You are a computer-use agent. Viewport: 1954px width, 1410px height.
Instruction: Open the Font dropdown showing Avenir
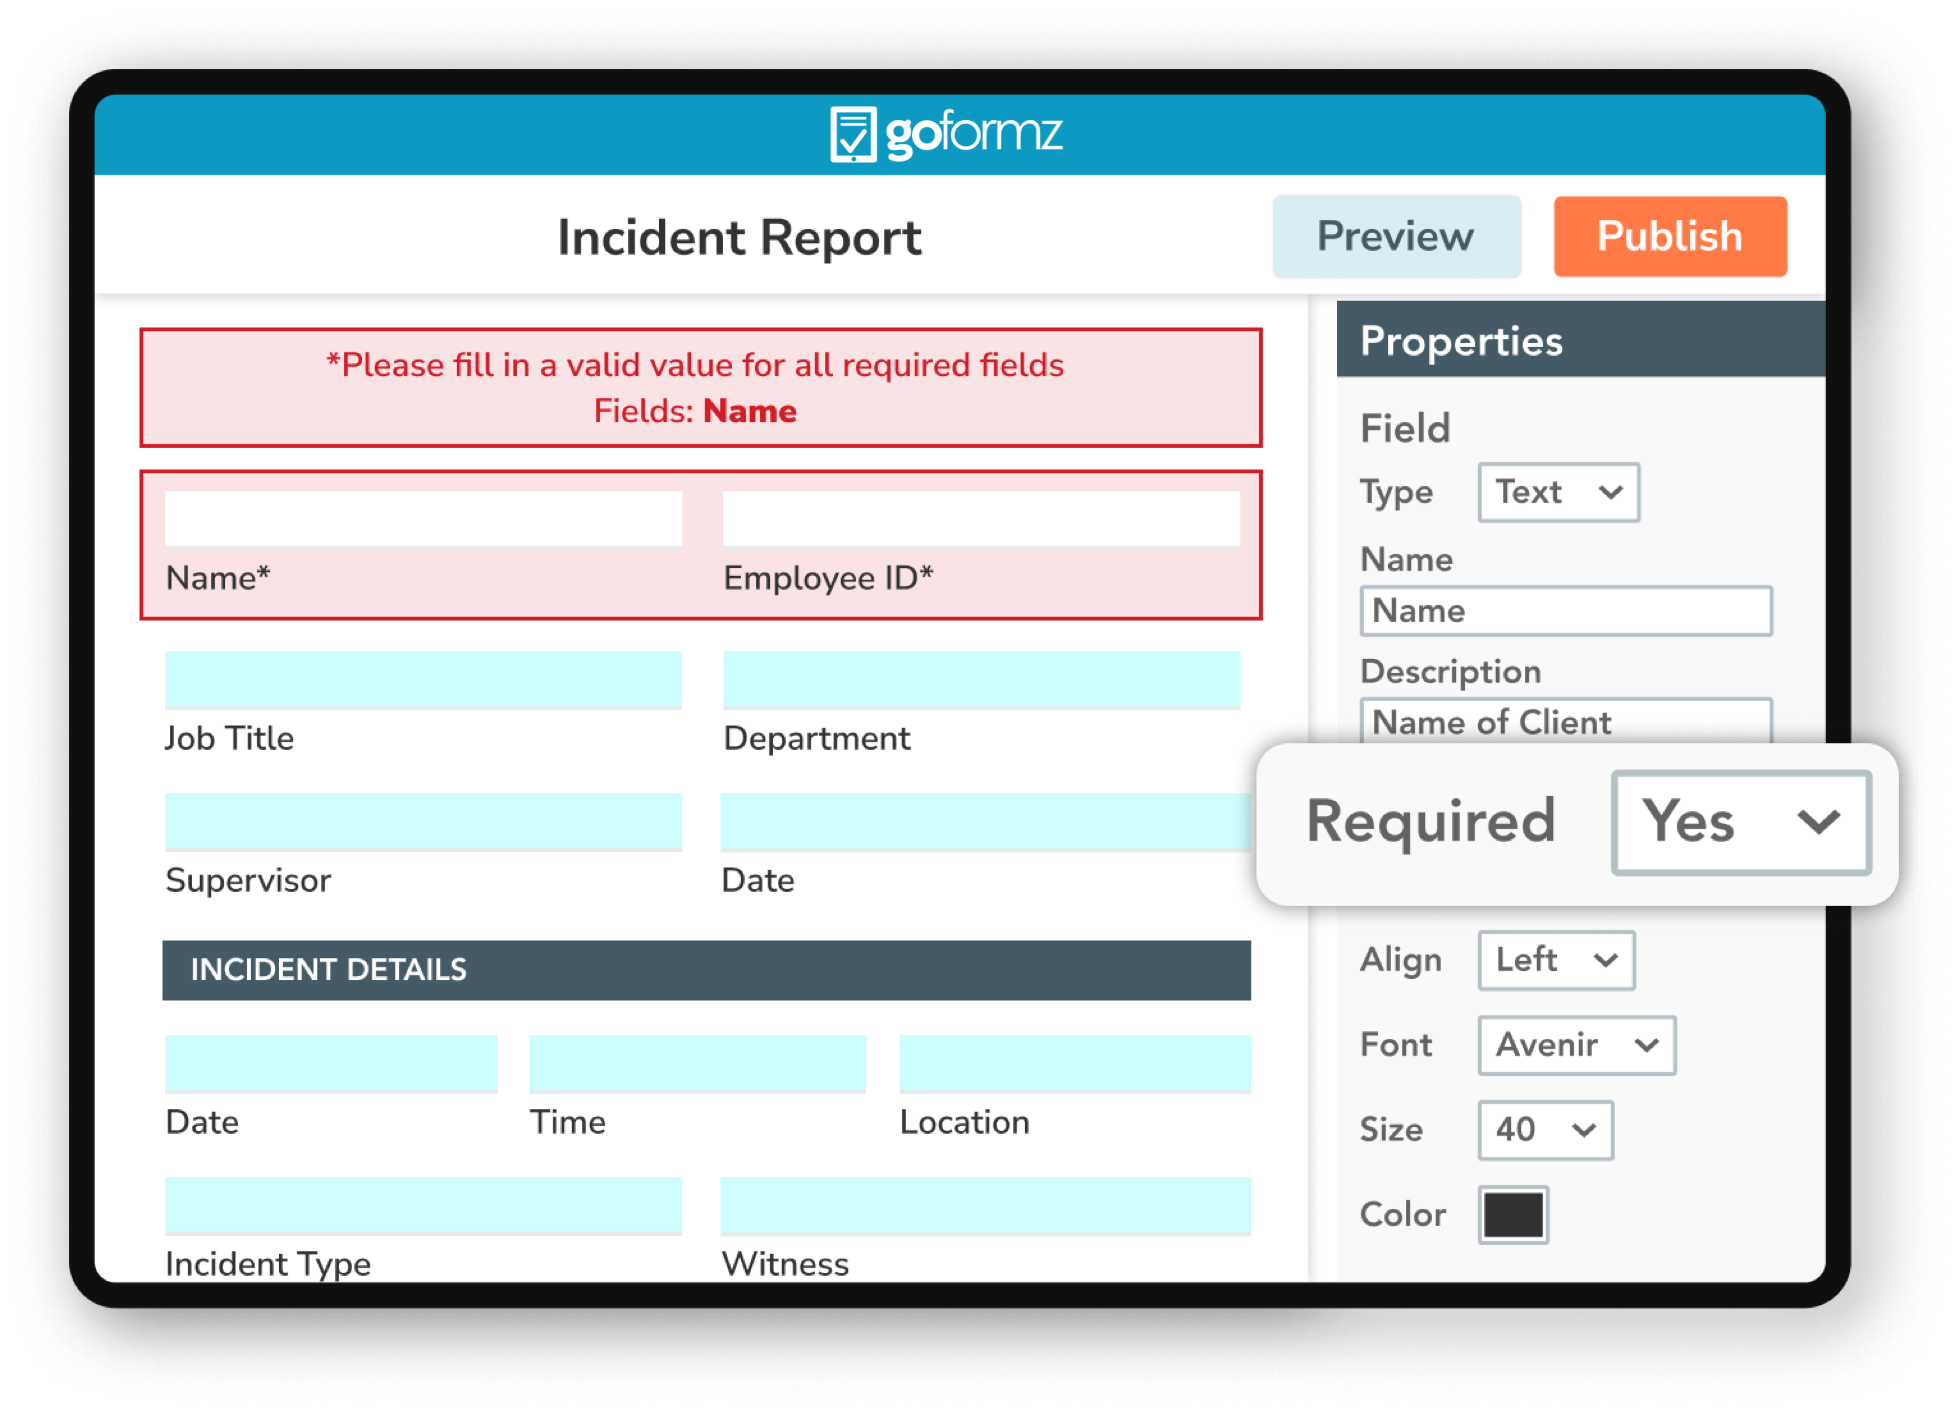(x=1575, y=1045)
